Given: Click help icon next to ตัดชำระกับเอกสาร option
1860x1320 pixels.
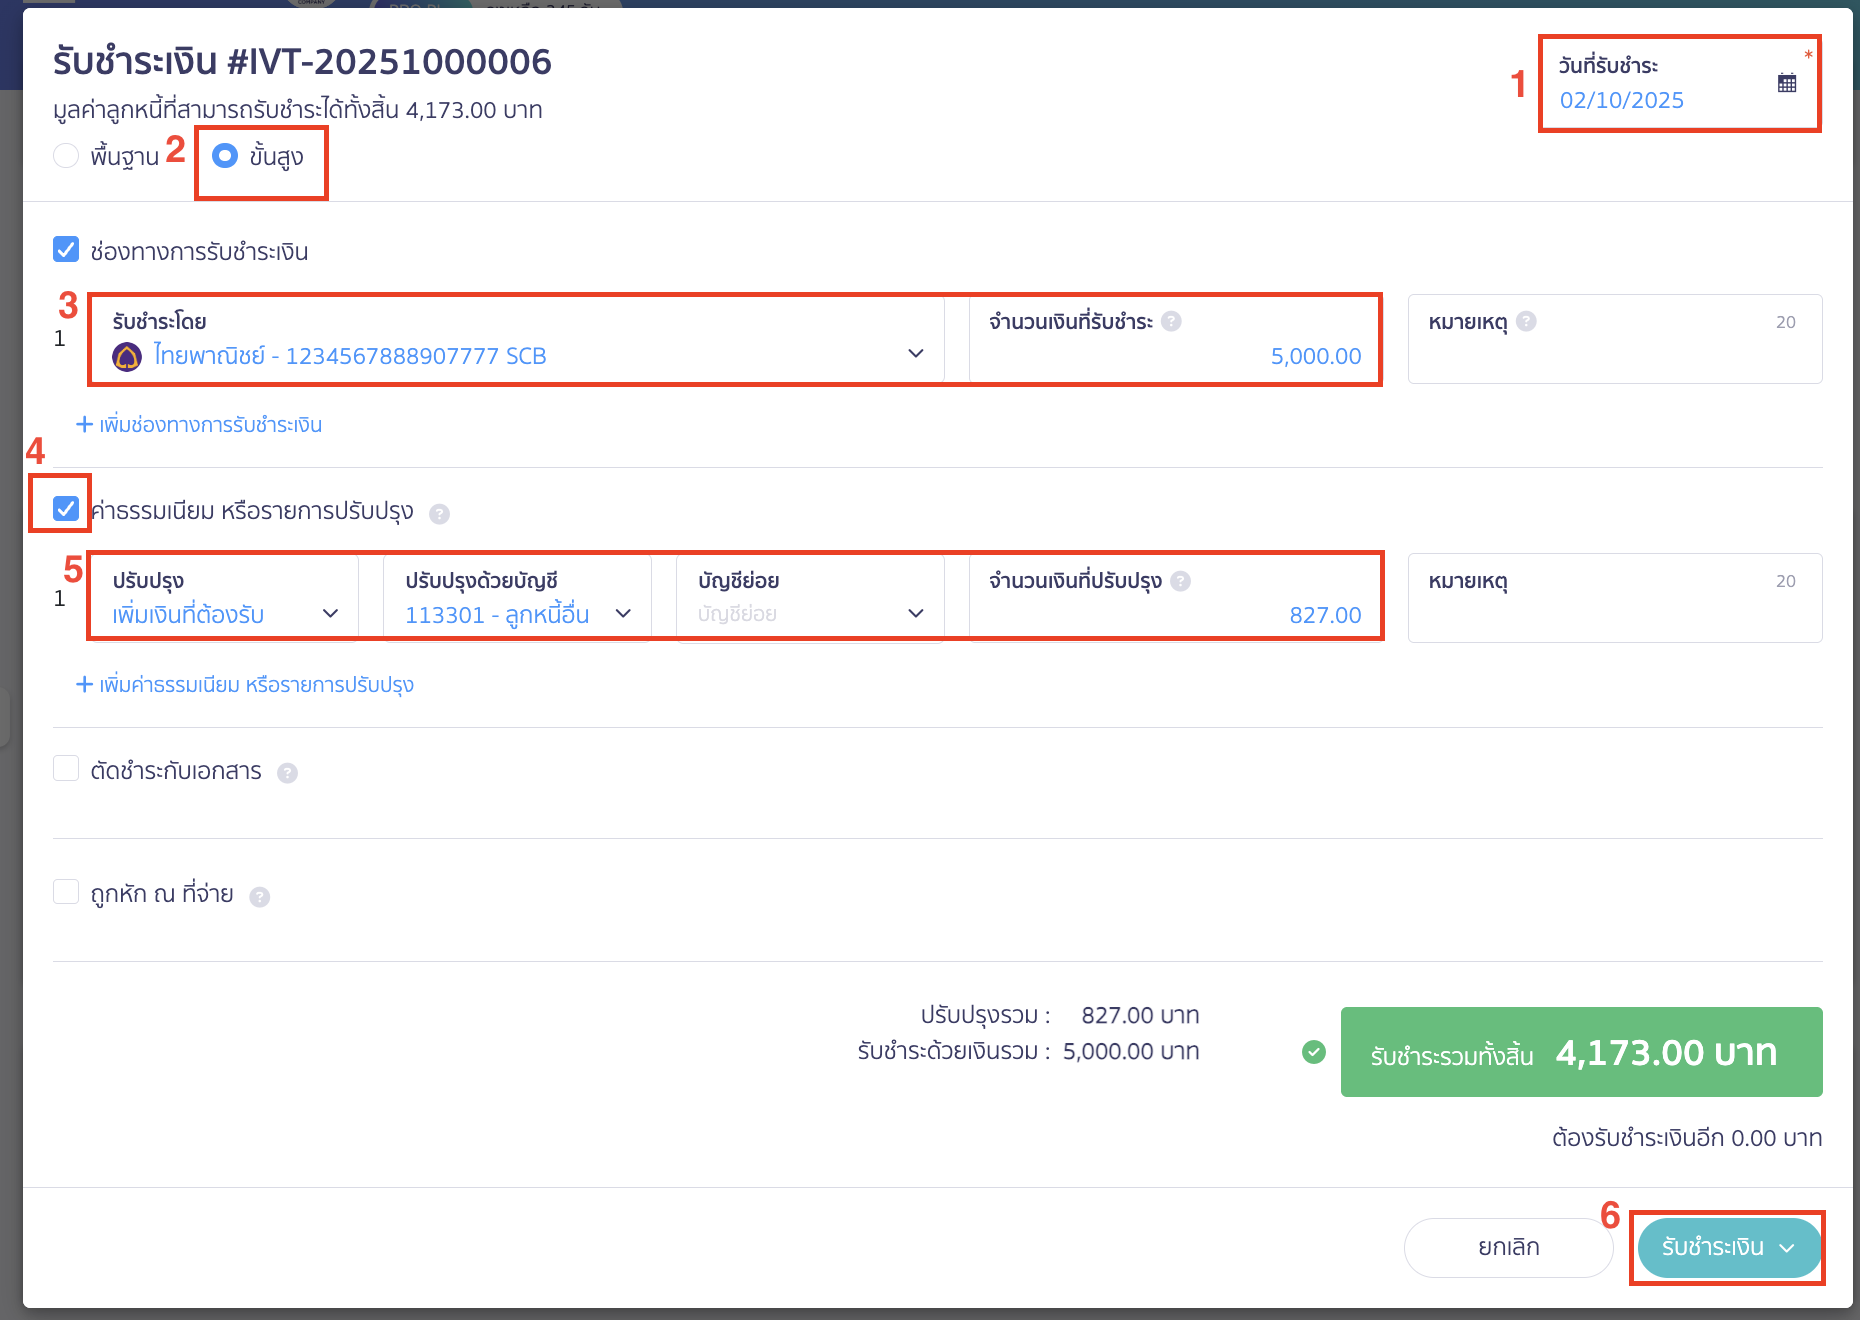Looking at the screenshot, I should 289,771.
